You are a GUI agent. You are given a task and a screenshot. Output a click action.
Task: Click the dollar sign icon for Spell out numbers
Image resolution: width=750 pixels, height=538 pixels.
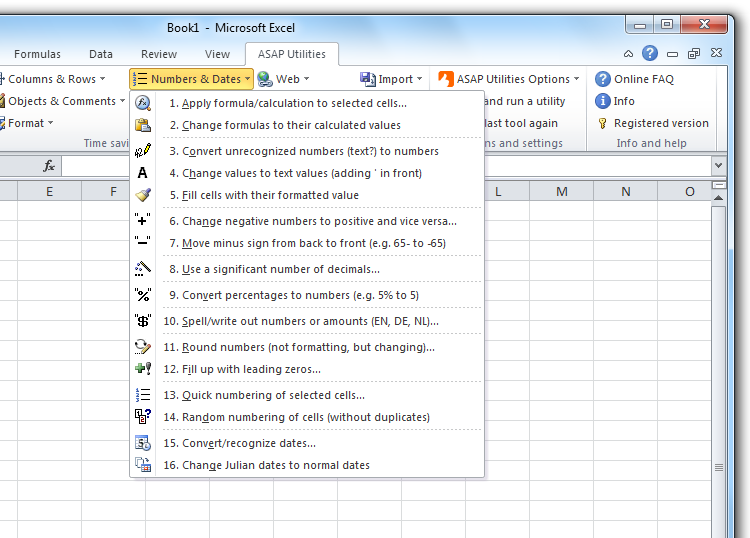(143, 320)
